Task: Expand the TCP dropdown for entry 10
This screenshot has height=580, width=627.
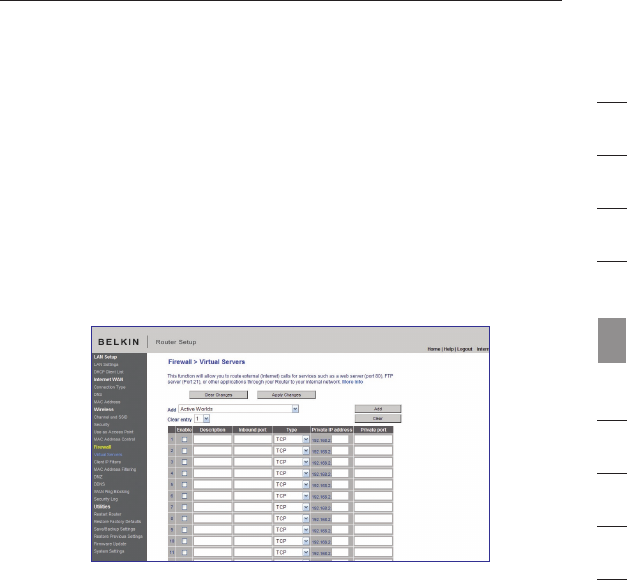Action: [x=292, y=541]
